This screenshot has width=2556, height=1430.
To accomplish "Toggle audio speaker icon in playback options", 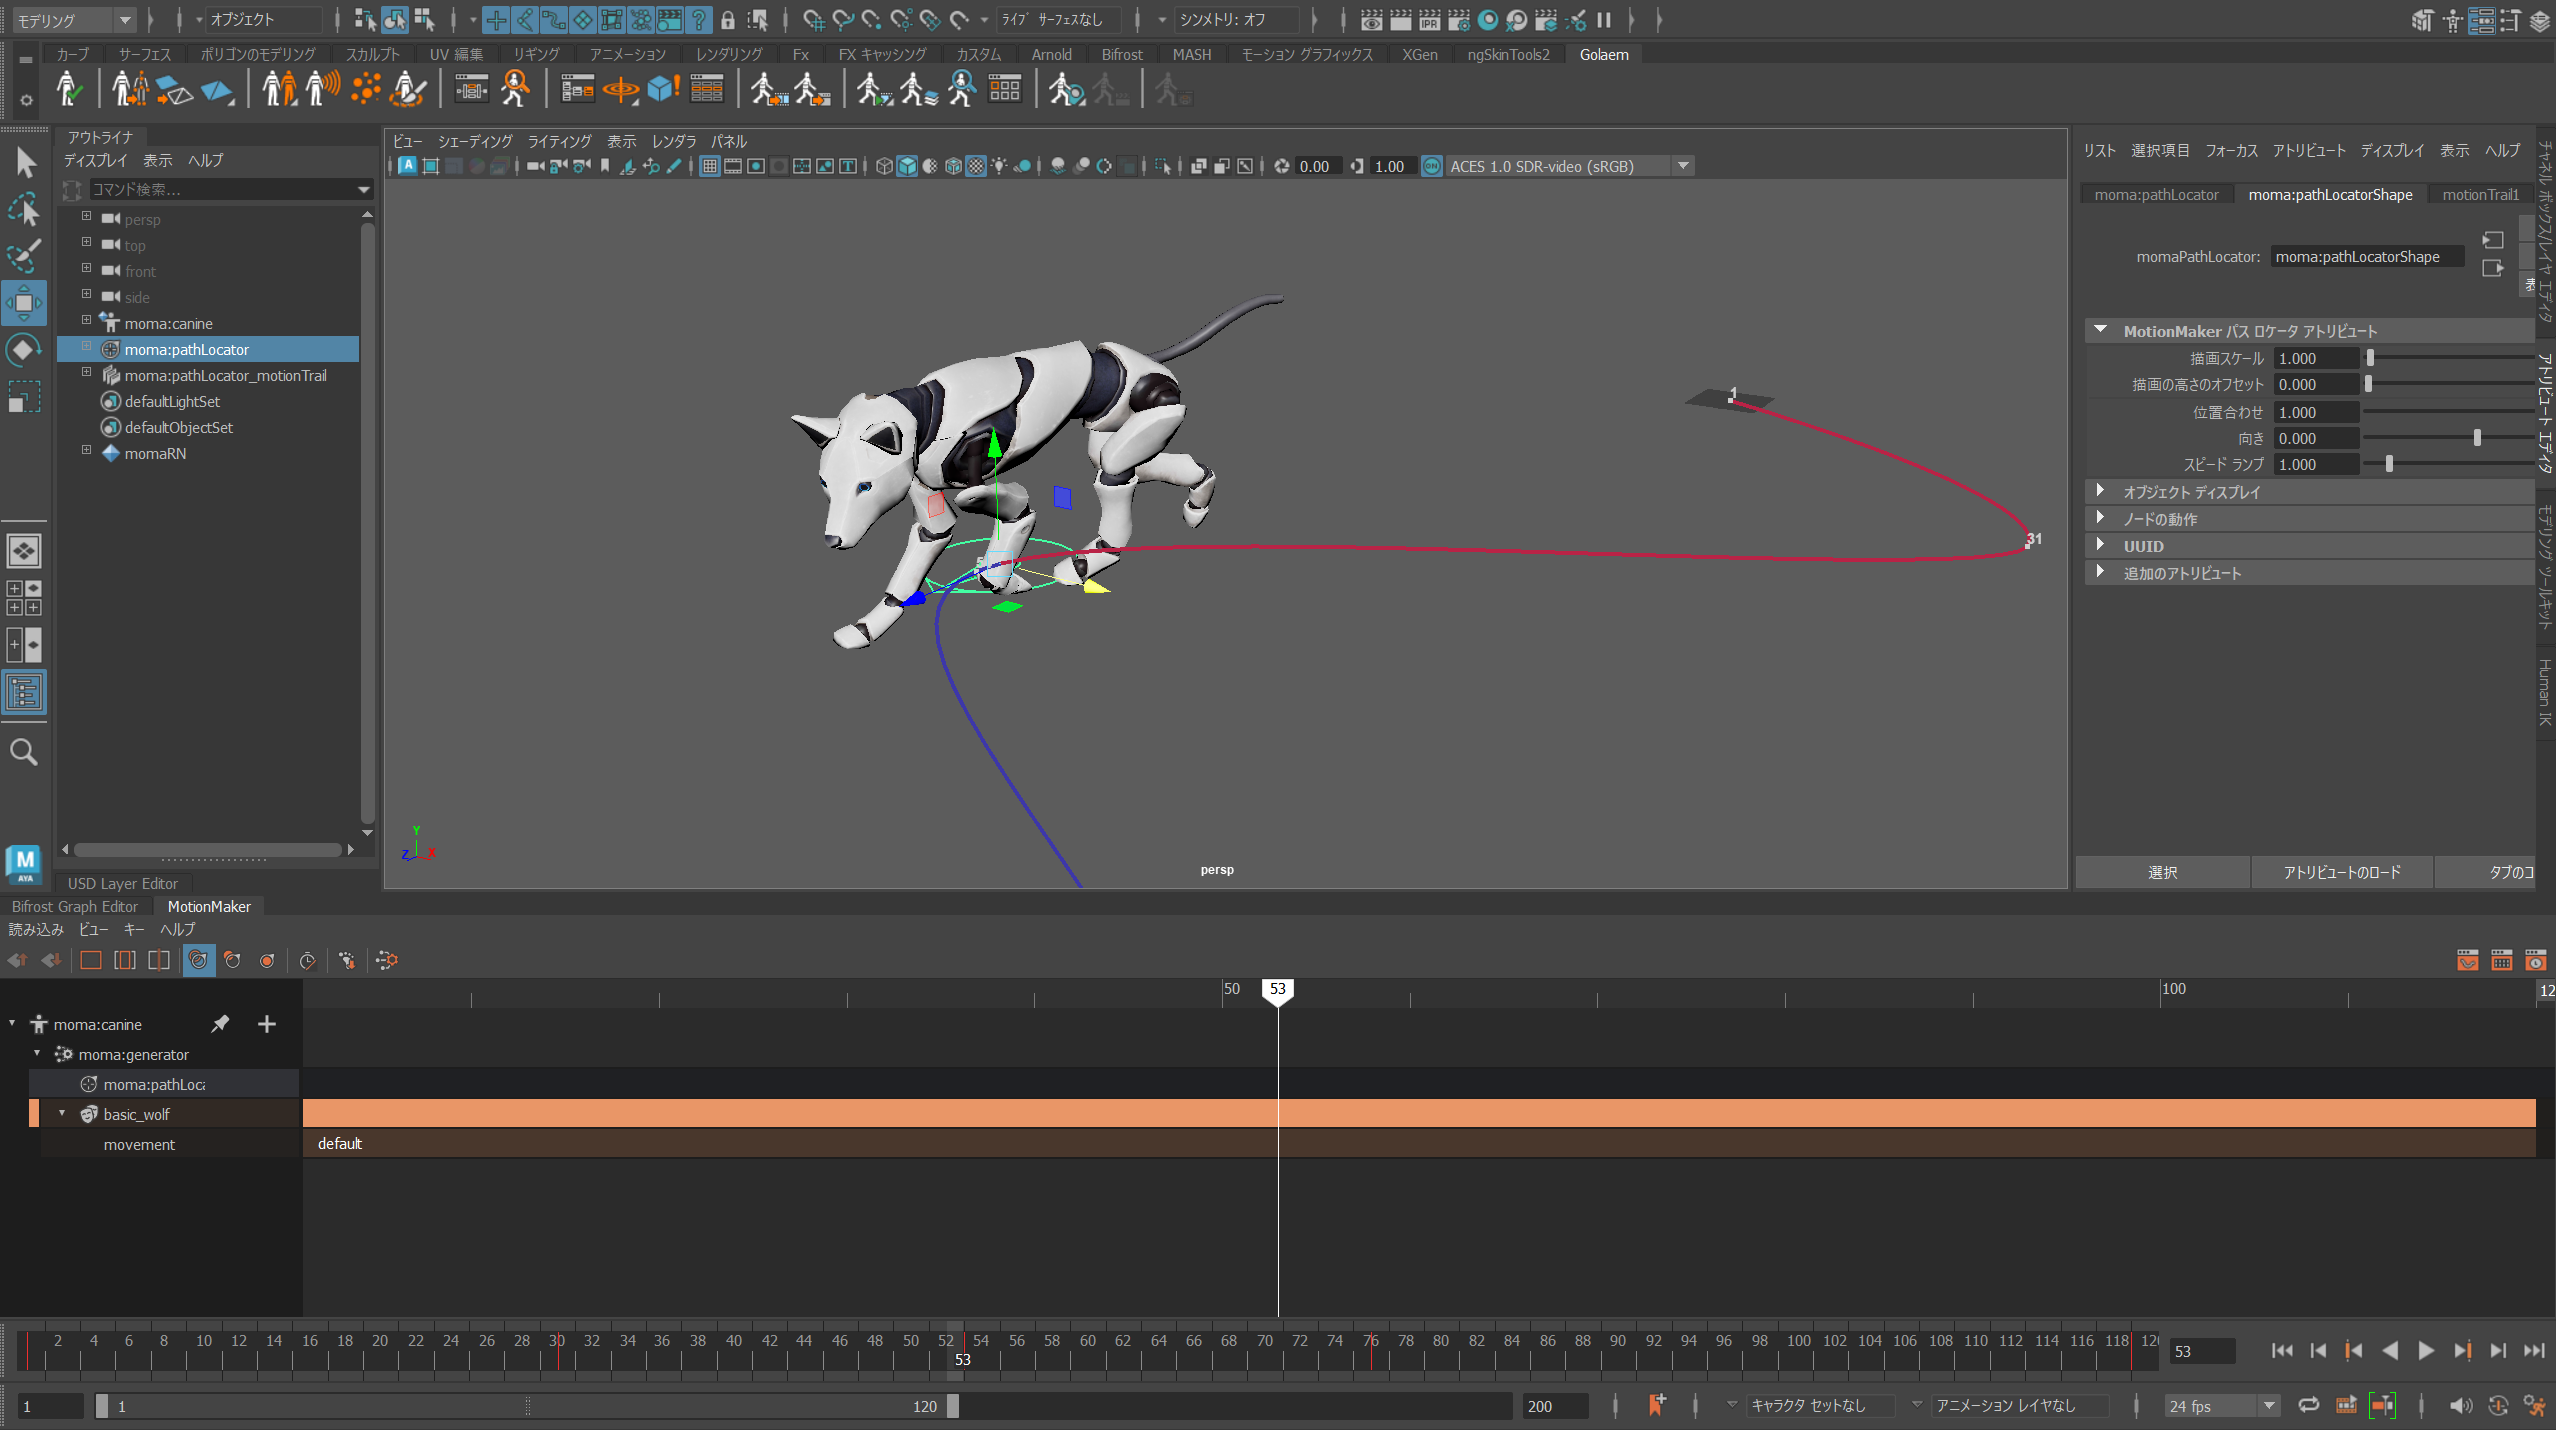I will [2459, 1406].
